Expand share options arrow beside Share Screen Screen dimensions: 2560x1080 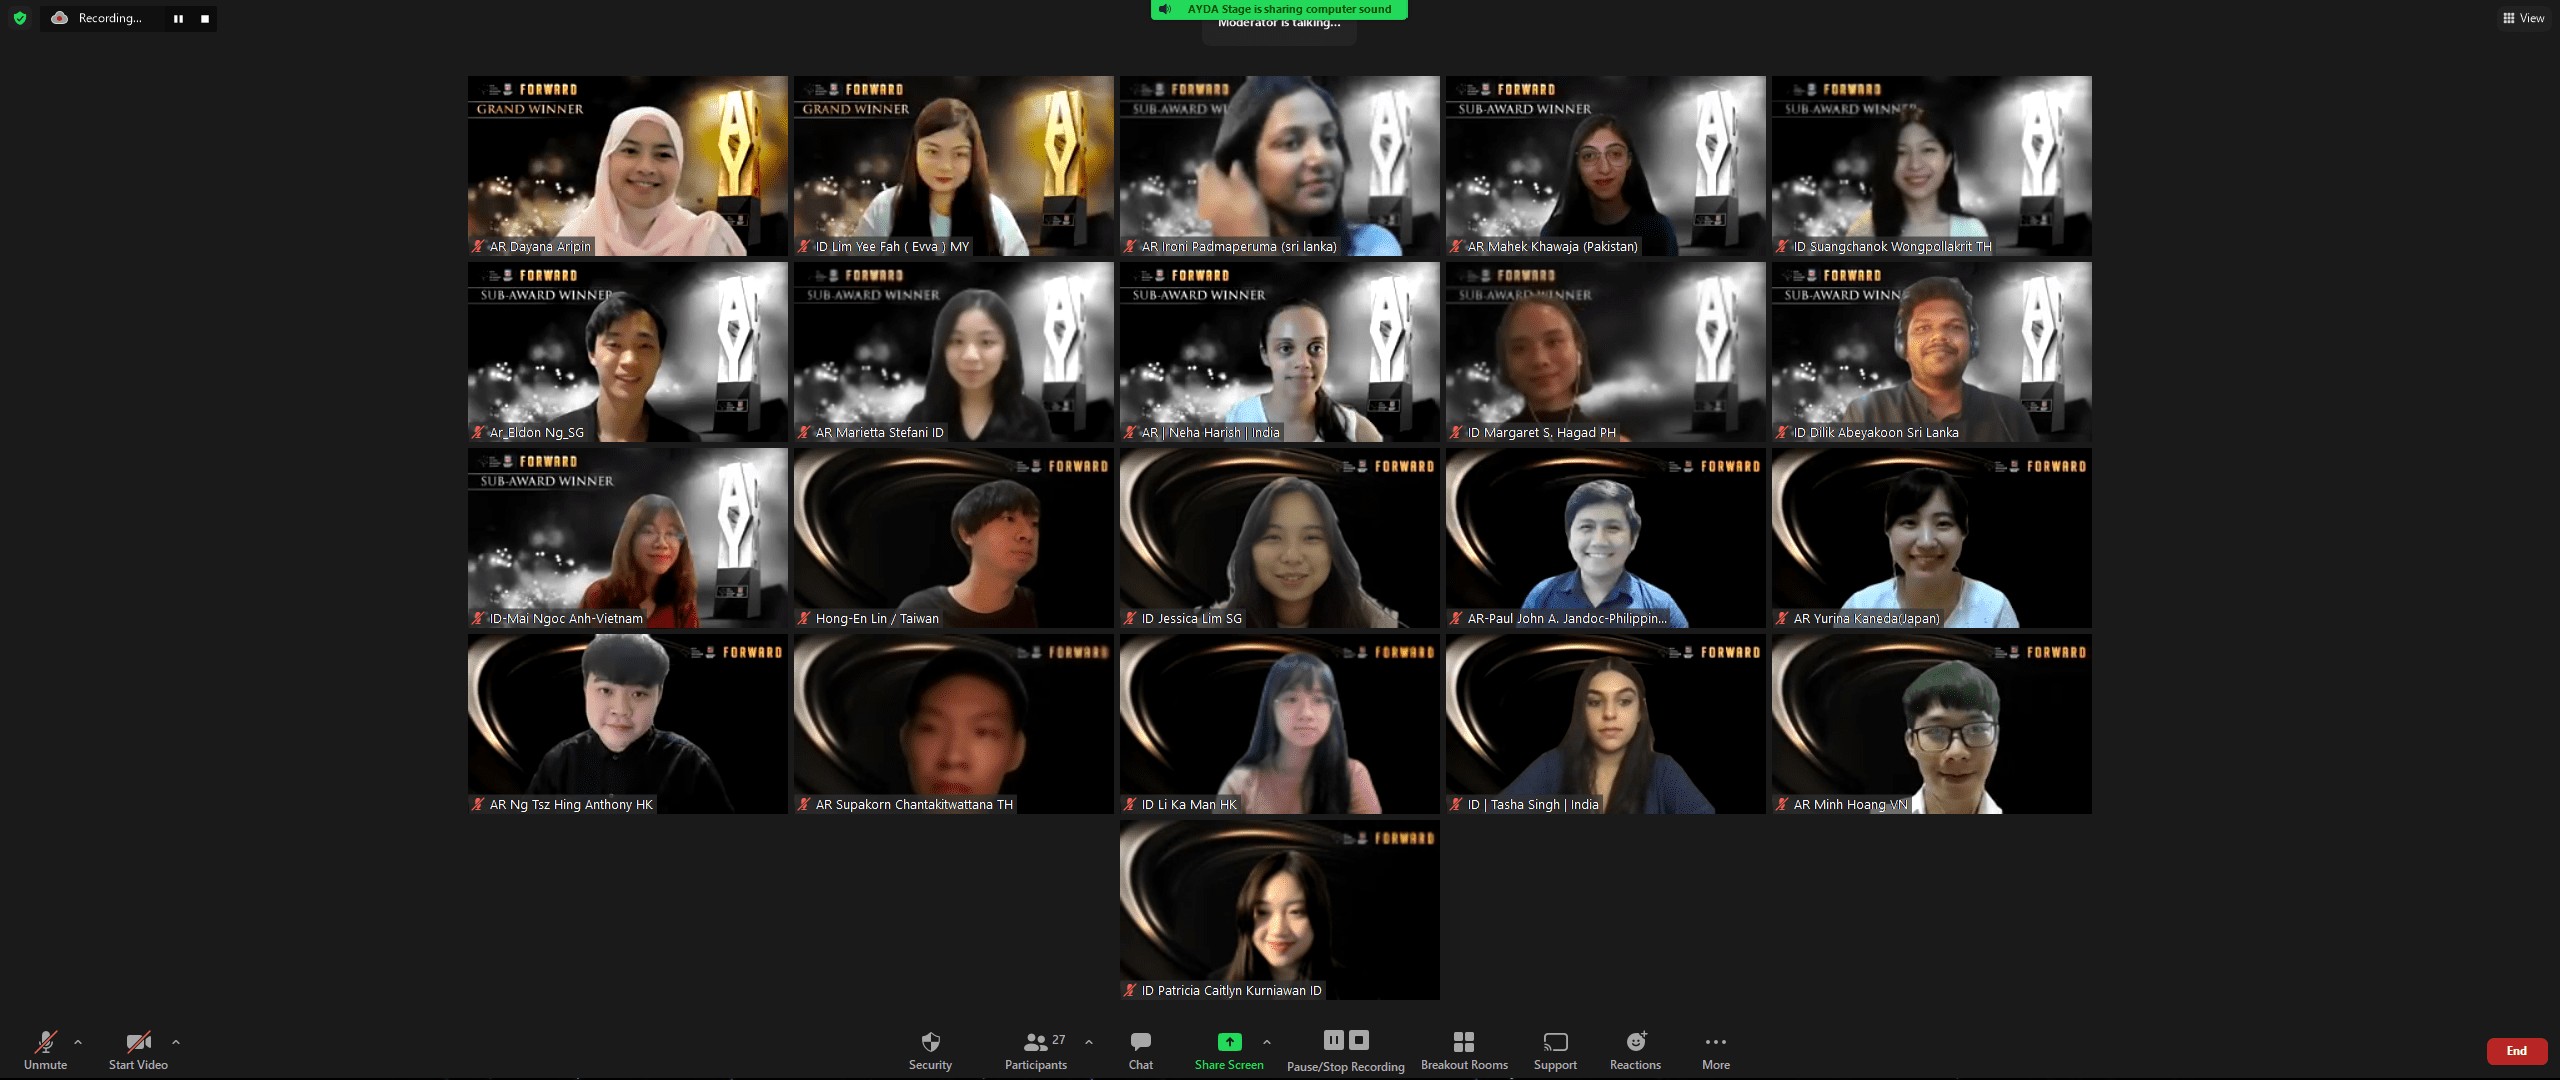pyautogui.click(x=1267, y=1042)
